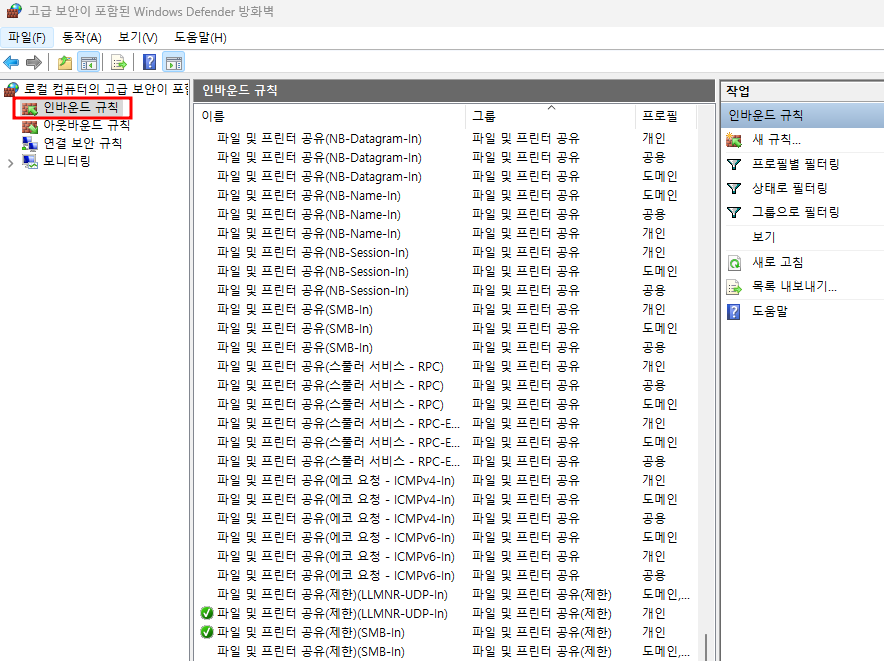Click the help icon beside 도움말 action
Image resolution: width=884 pixels, height=661 pixels.
pos(733,311)
